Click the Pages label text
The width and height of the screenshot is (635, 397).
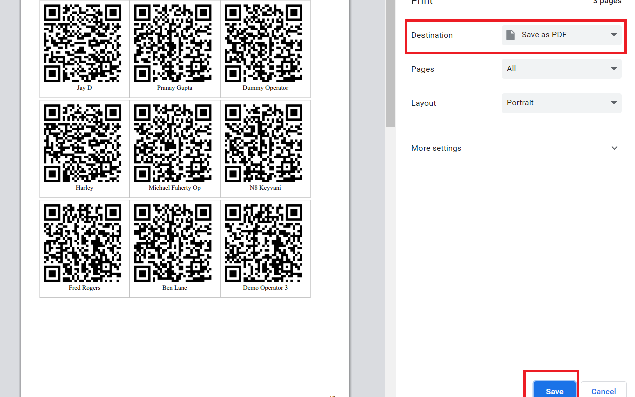[423, 69]
